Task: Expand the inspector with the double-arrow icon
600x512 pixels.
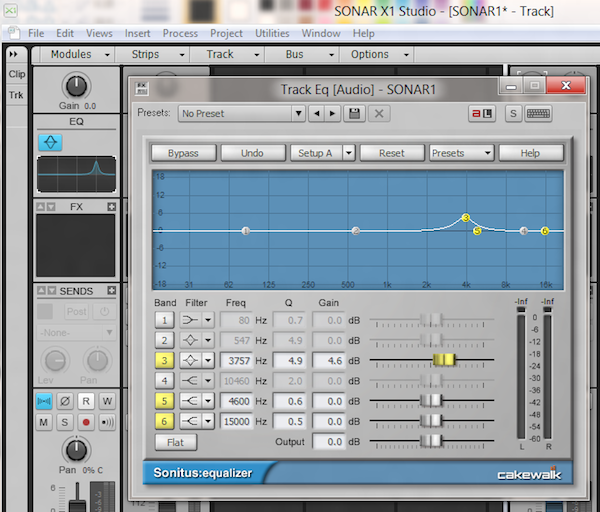Action: click(13, 54)
